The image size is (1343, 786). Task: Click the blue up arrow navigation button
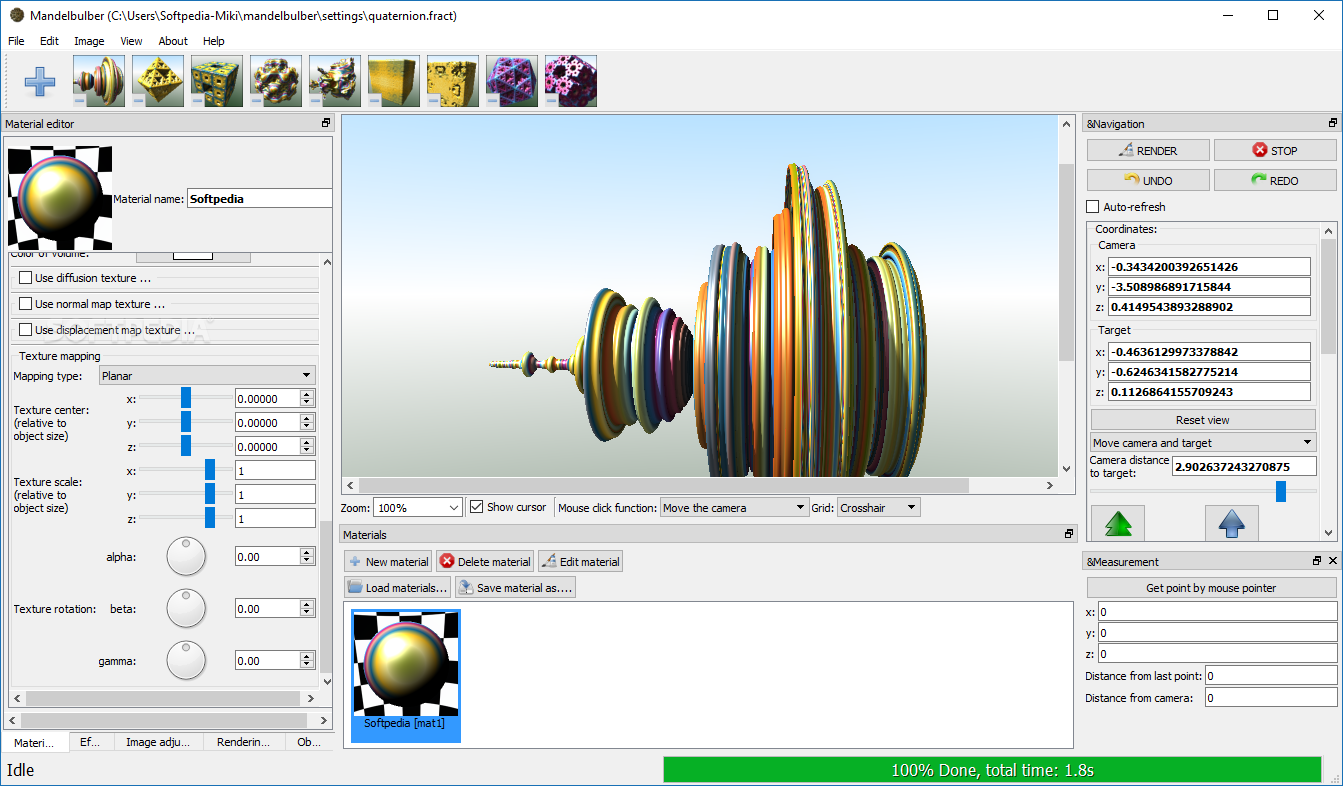[x=1231, y=523]
